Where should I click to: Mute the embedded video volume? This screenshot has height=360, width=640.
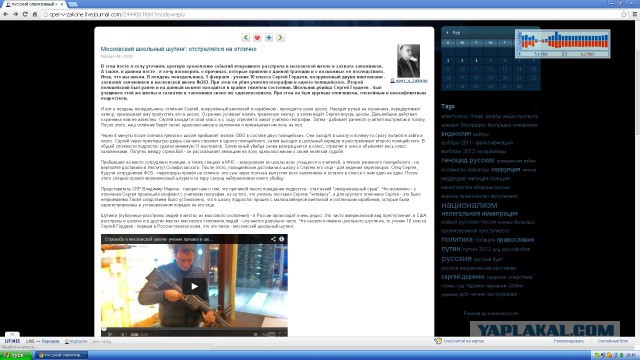pos(123,334)
